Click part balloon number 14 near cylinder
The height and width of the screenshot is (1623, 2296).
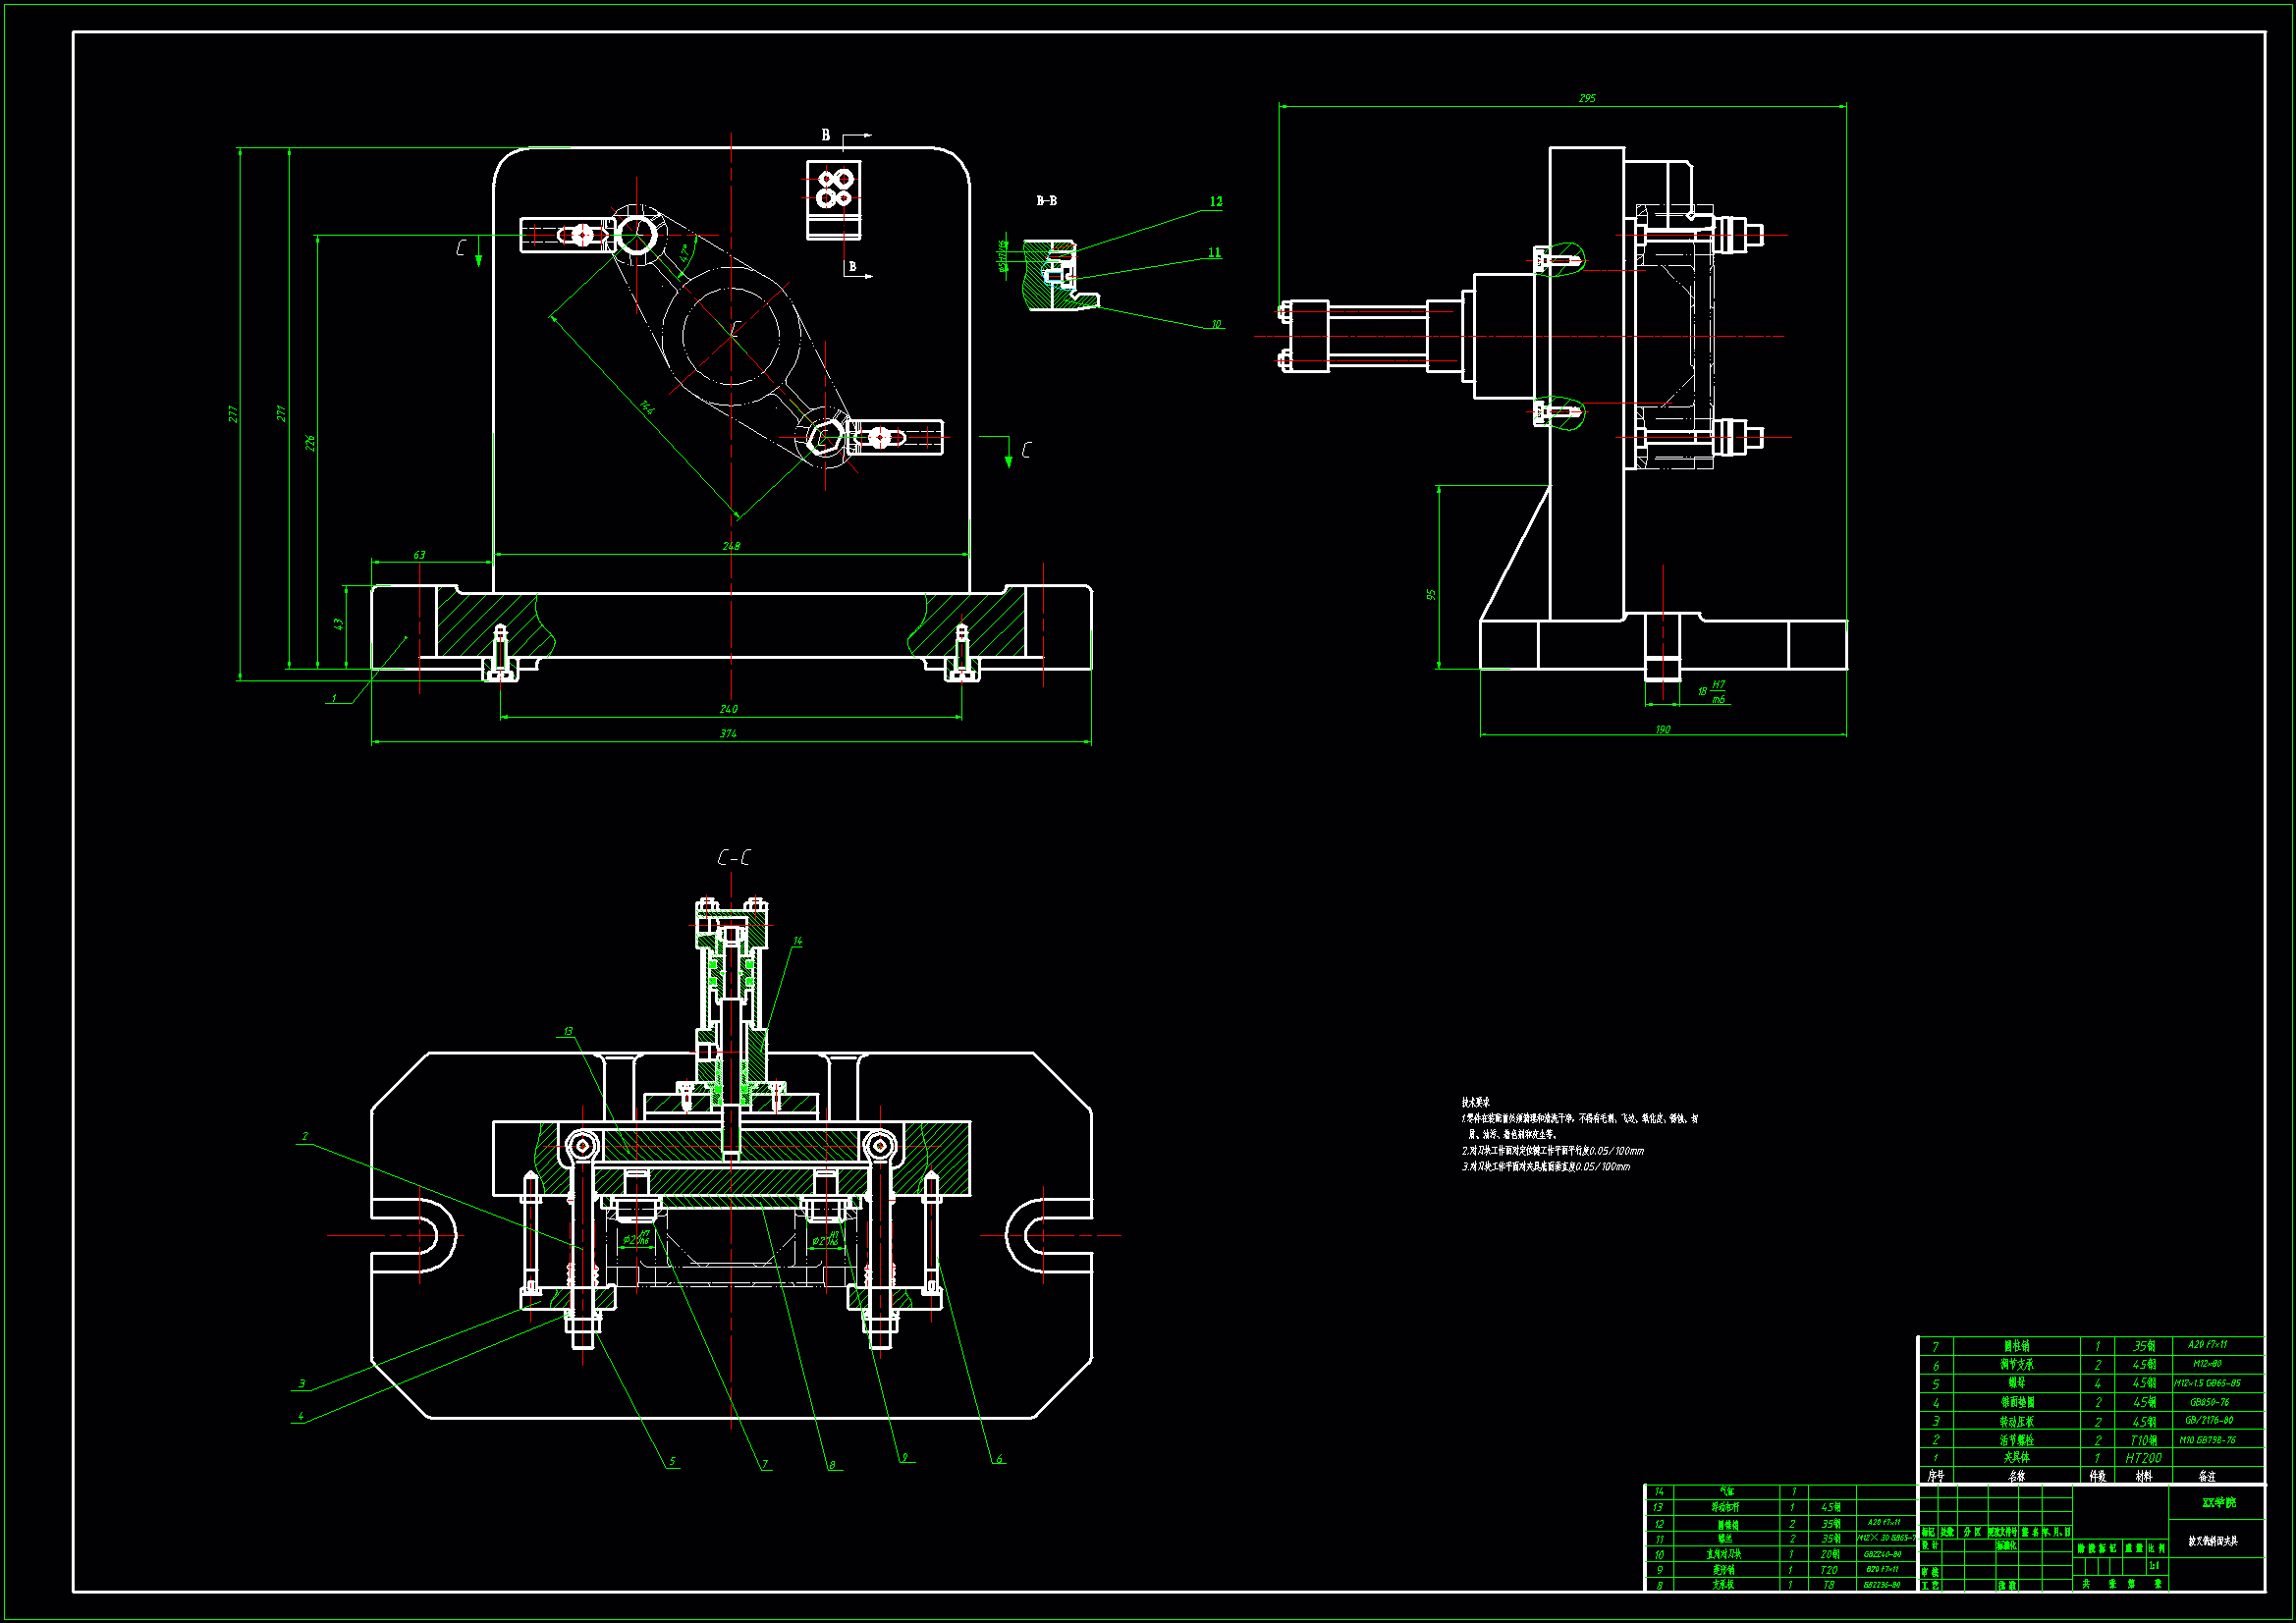pyautogui.click(x=797, y=941)
